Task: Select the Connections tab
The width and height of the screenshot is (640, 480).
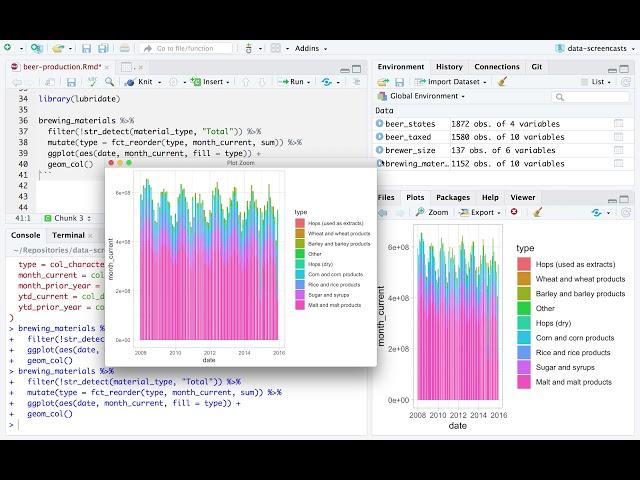Action: (497, 67)
